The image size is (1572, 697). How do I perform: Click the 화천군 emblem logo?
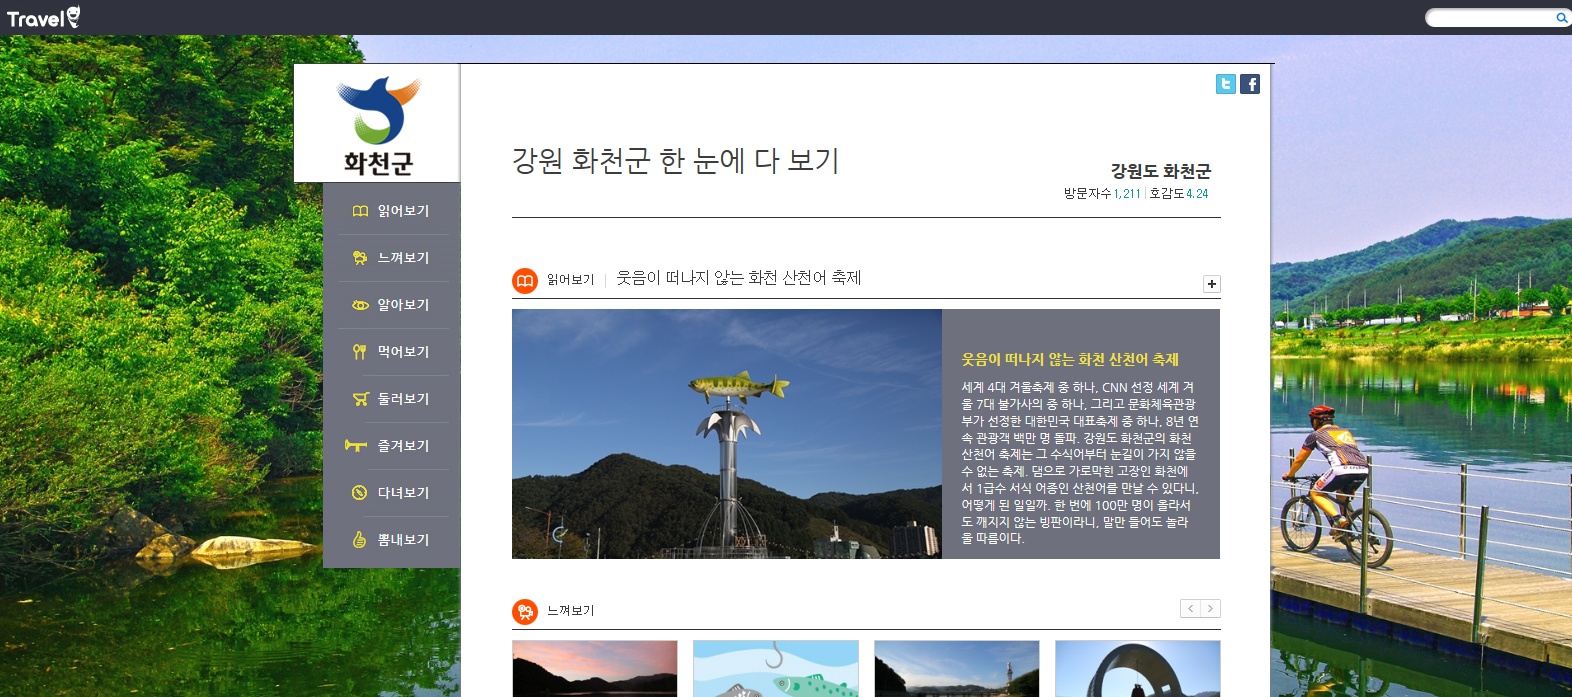[378, 123]
